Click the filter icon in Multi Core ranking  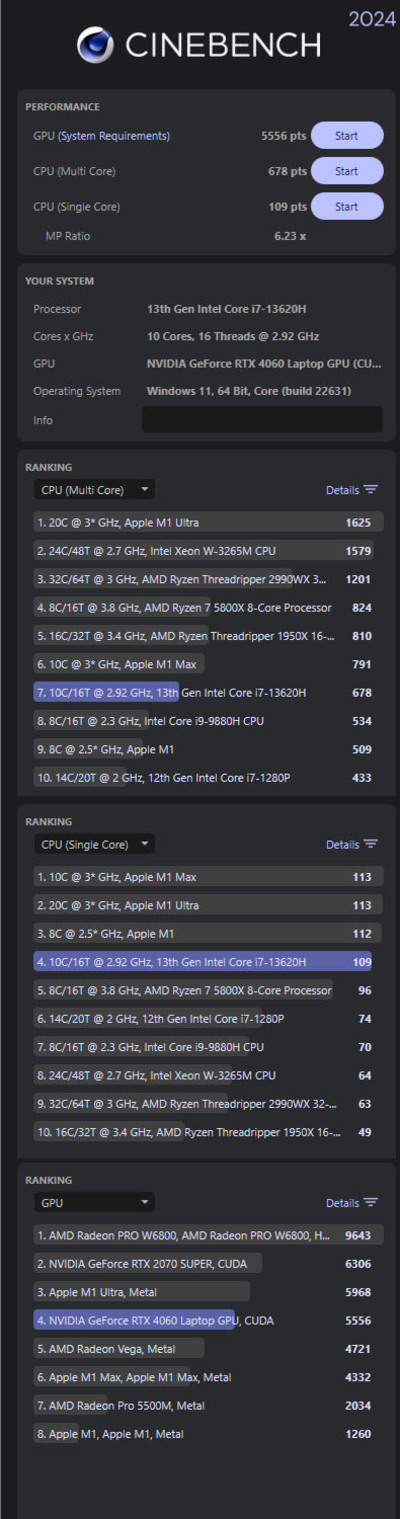370,490
